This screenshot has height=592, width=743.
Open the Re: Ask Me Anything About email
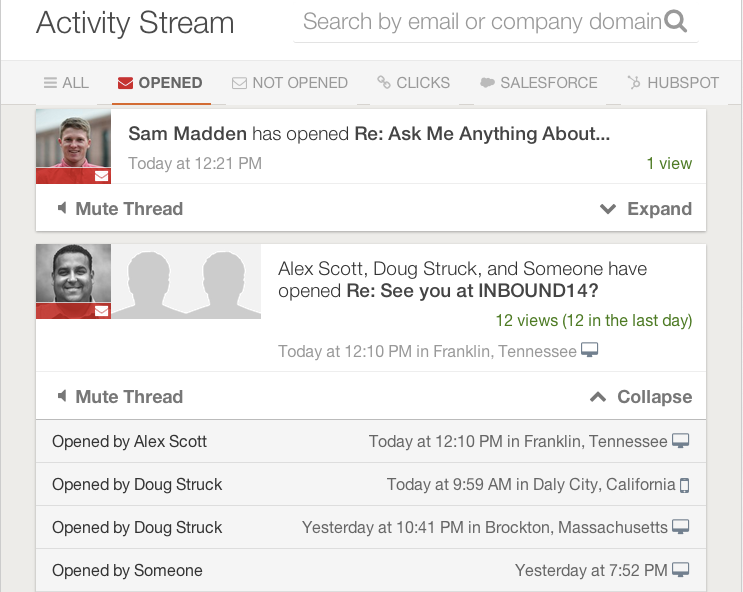[x=482, y=133]
